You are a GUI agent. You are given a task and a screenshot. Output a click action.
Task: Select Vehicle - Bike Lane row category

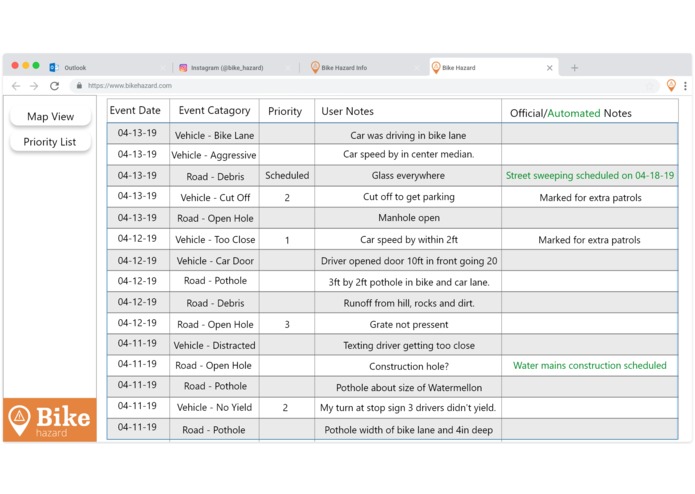215,135
